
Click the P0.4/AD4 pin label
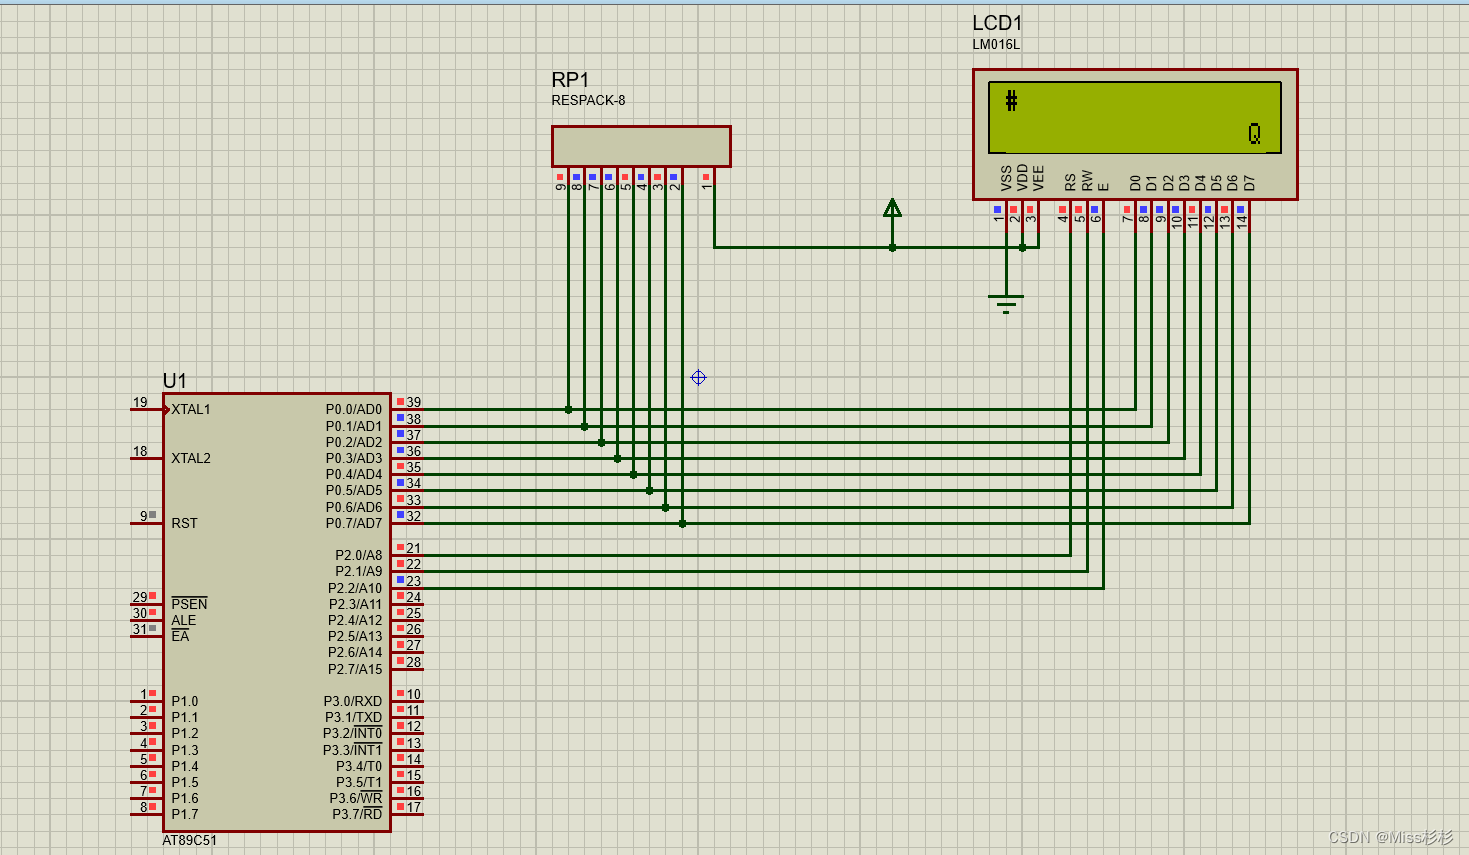coord(354,474)
